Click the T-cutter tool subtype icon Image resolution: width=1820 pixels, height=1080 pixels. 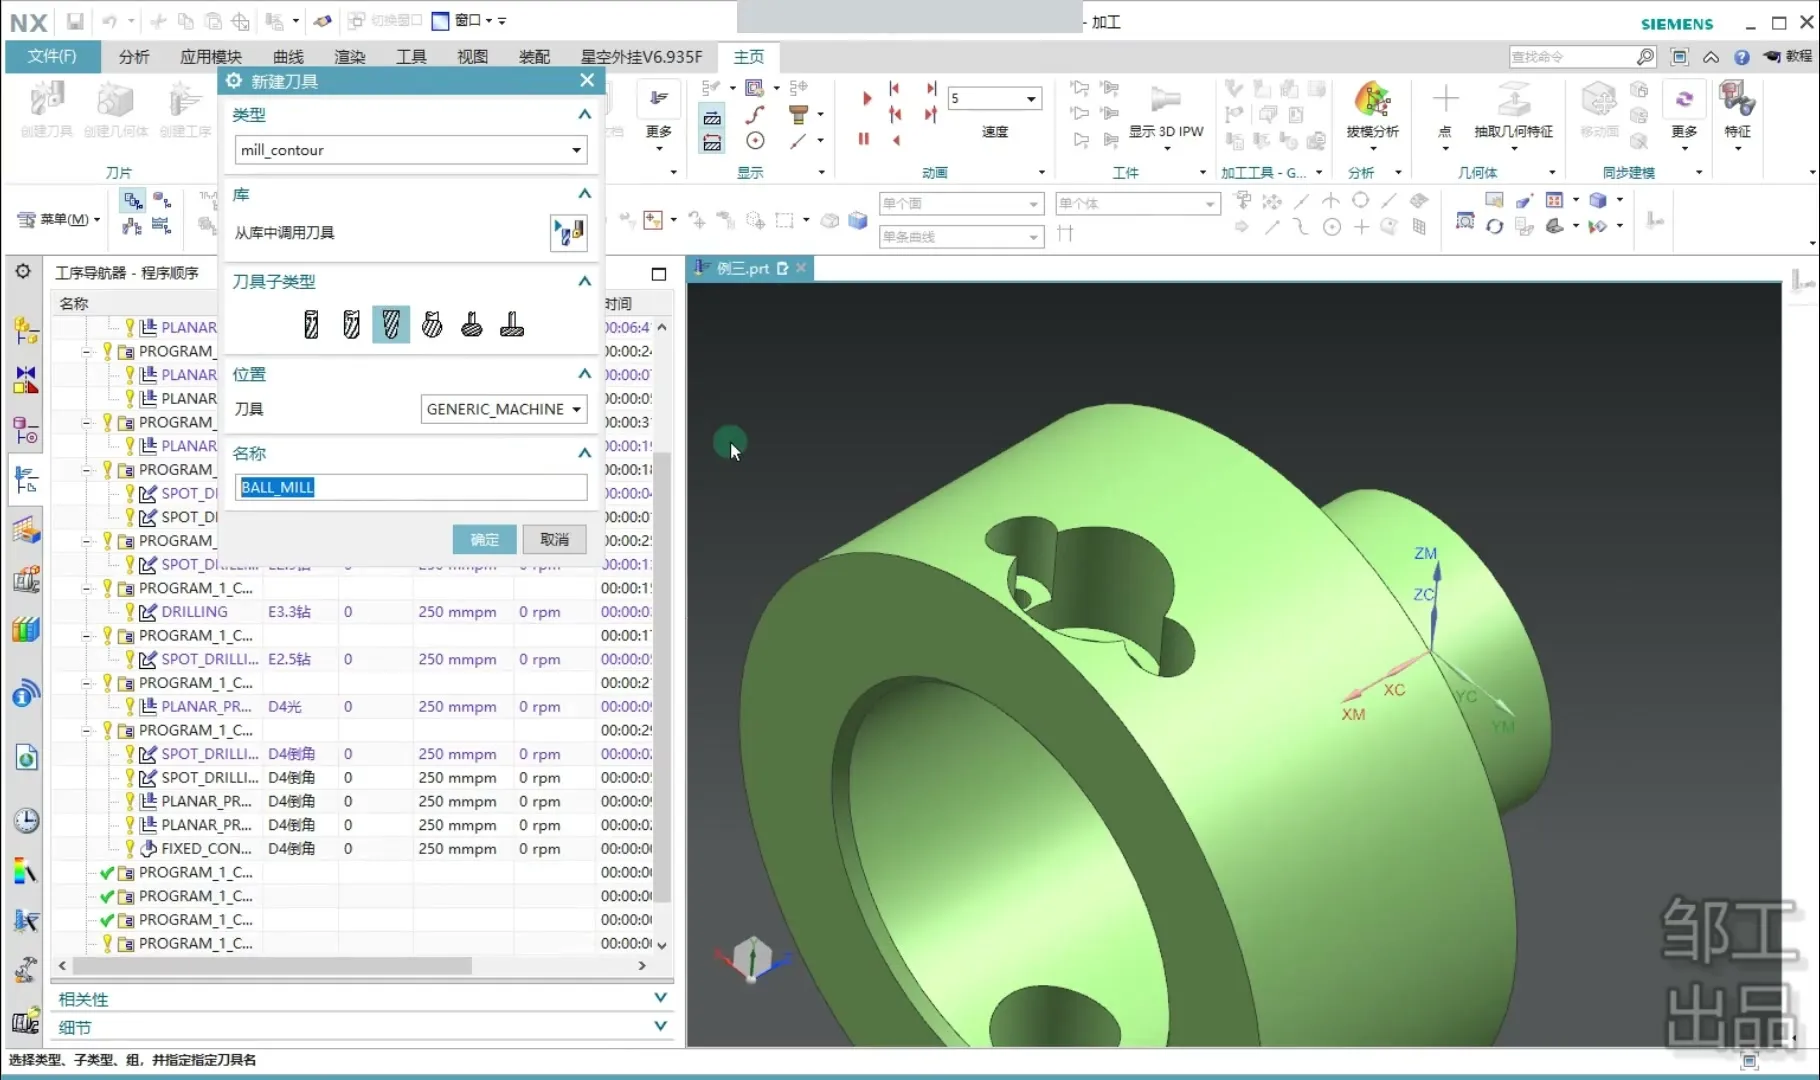[512, 324]
